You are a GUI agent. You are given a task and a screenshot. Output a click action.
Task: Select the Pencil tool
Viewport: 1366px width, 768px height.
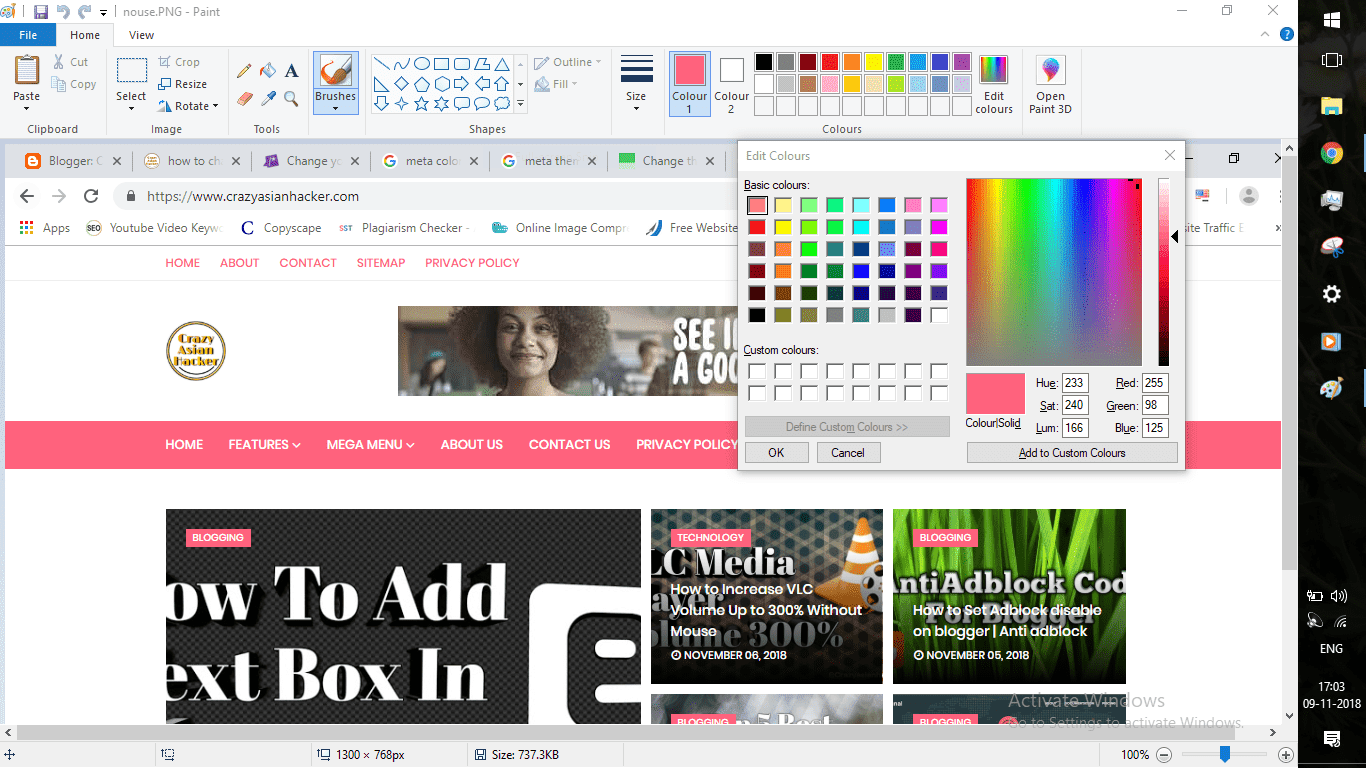pos(244,71)
